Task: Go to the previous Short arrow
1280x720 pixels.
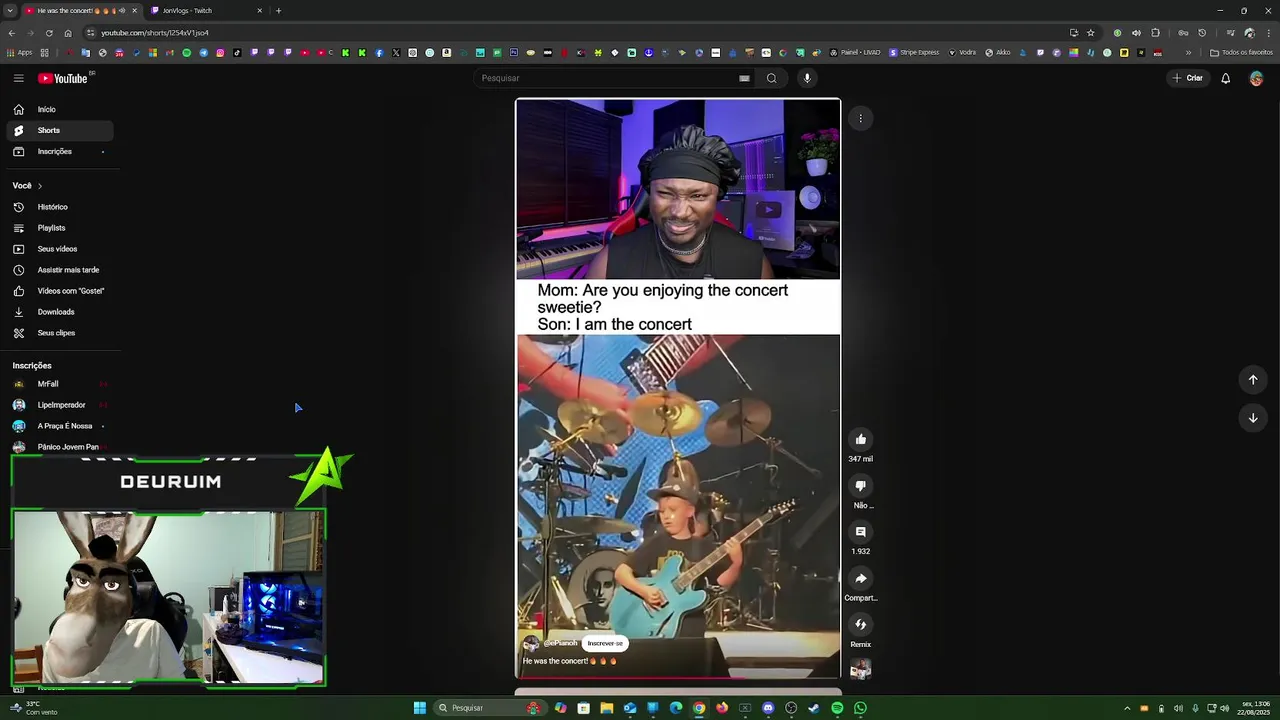Action: pyautogui.click(x=1252, y=379)
